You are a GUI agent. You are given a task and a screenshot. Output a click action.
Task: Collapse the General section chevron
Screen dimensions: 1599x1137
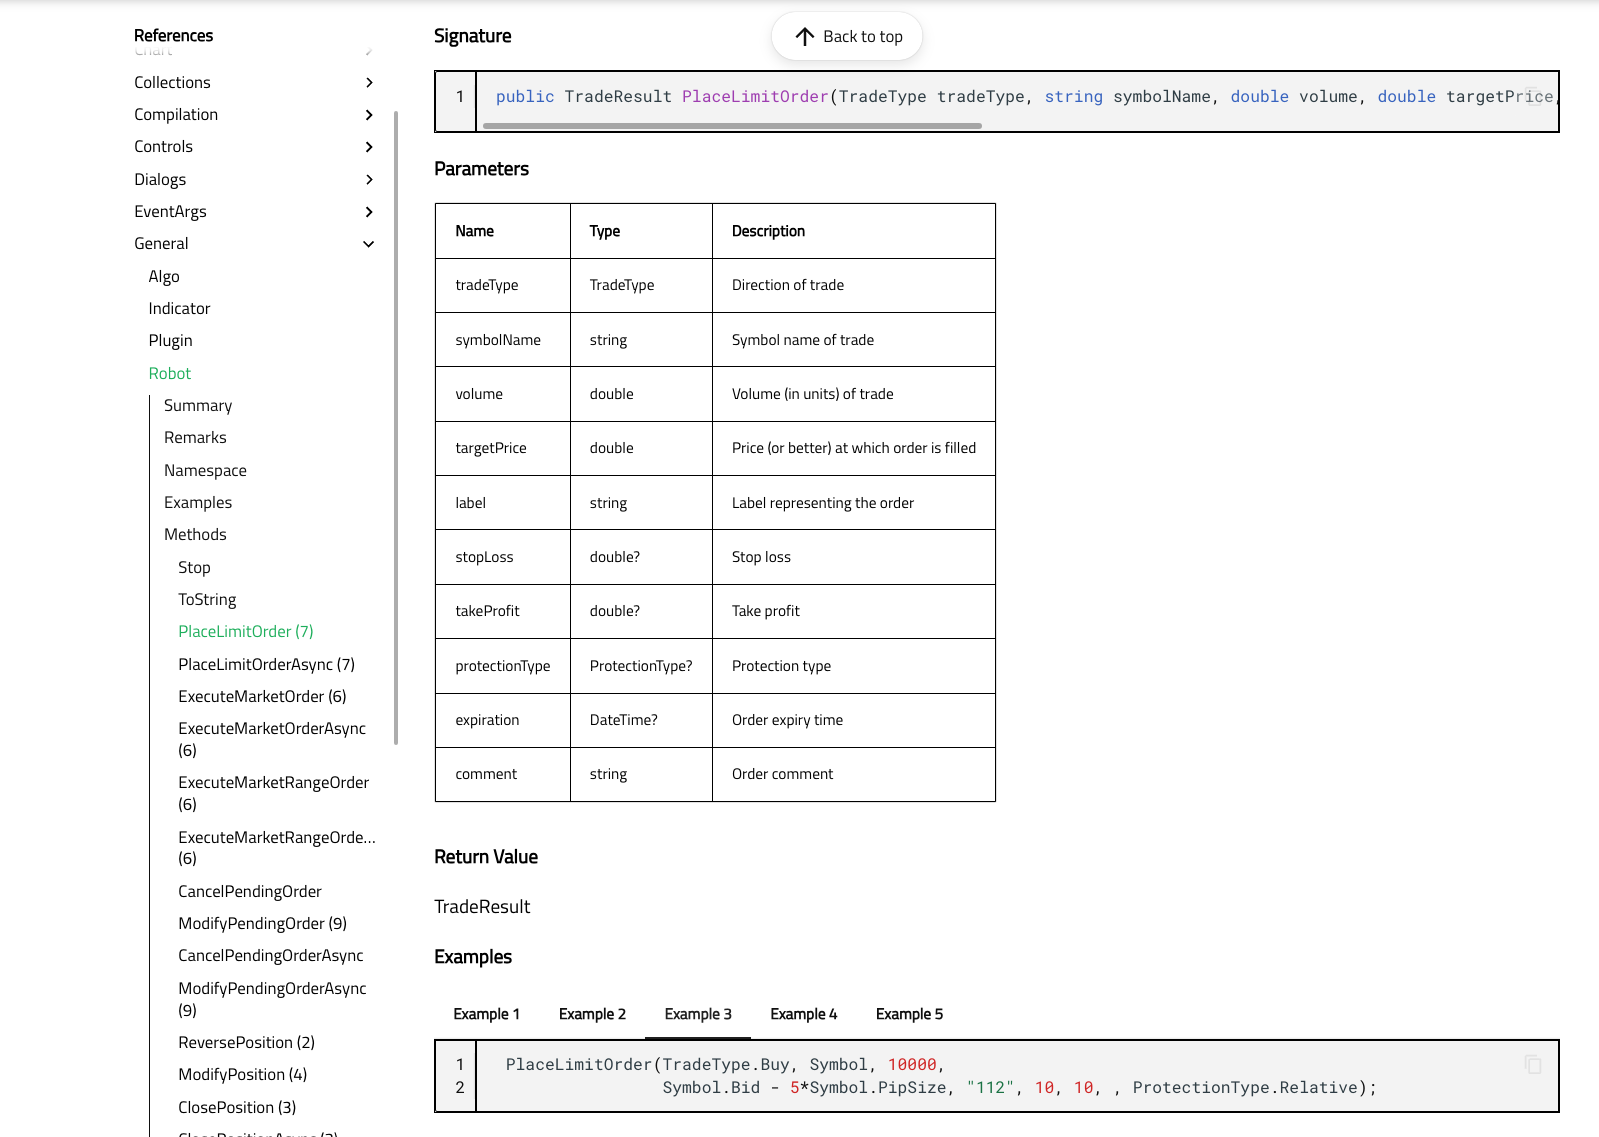coord(369,244)
